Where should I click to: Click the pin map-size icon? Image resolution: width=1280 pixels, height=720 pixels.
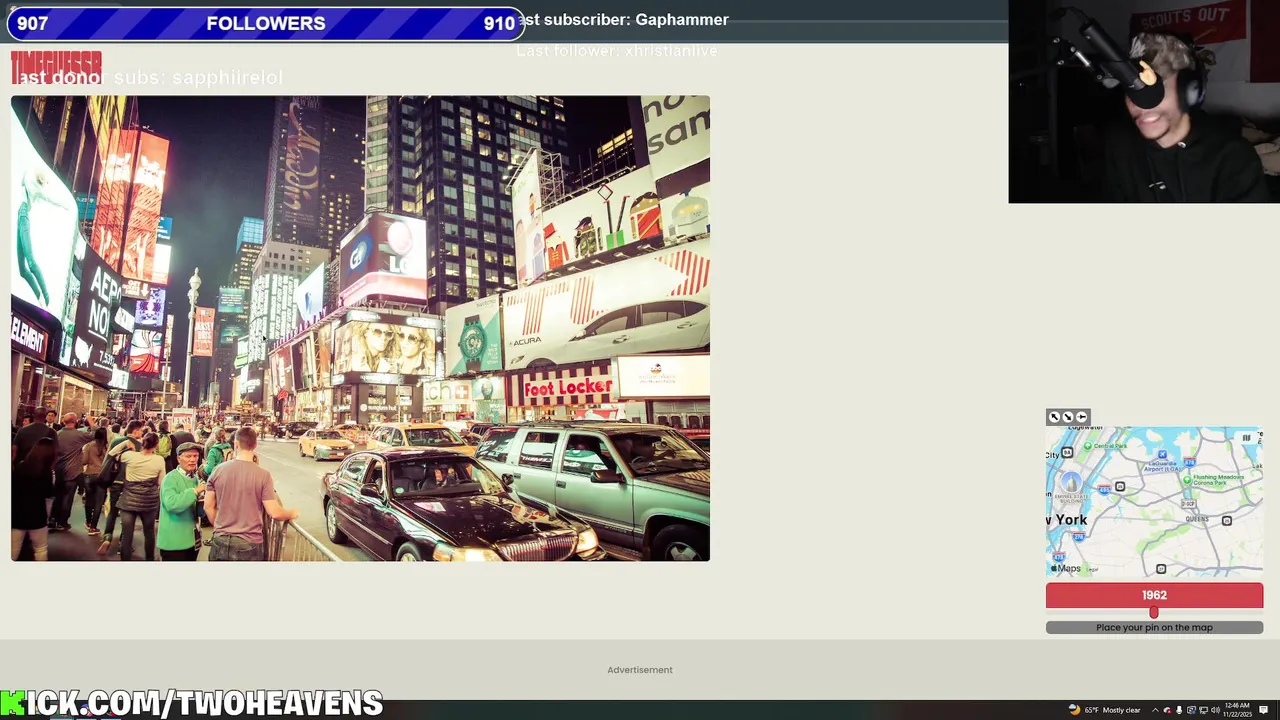pyautogui.click(x=1081, y=417)
